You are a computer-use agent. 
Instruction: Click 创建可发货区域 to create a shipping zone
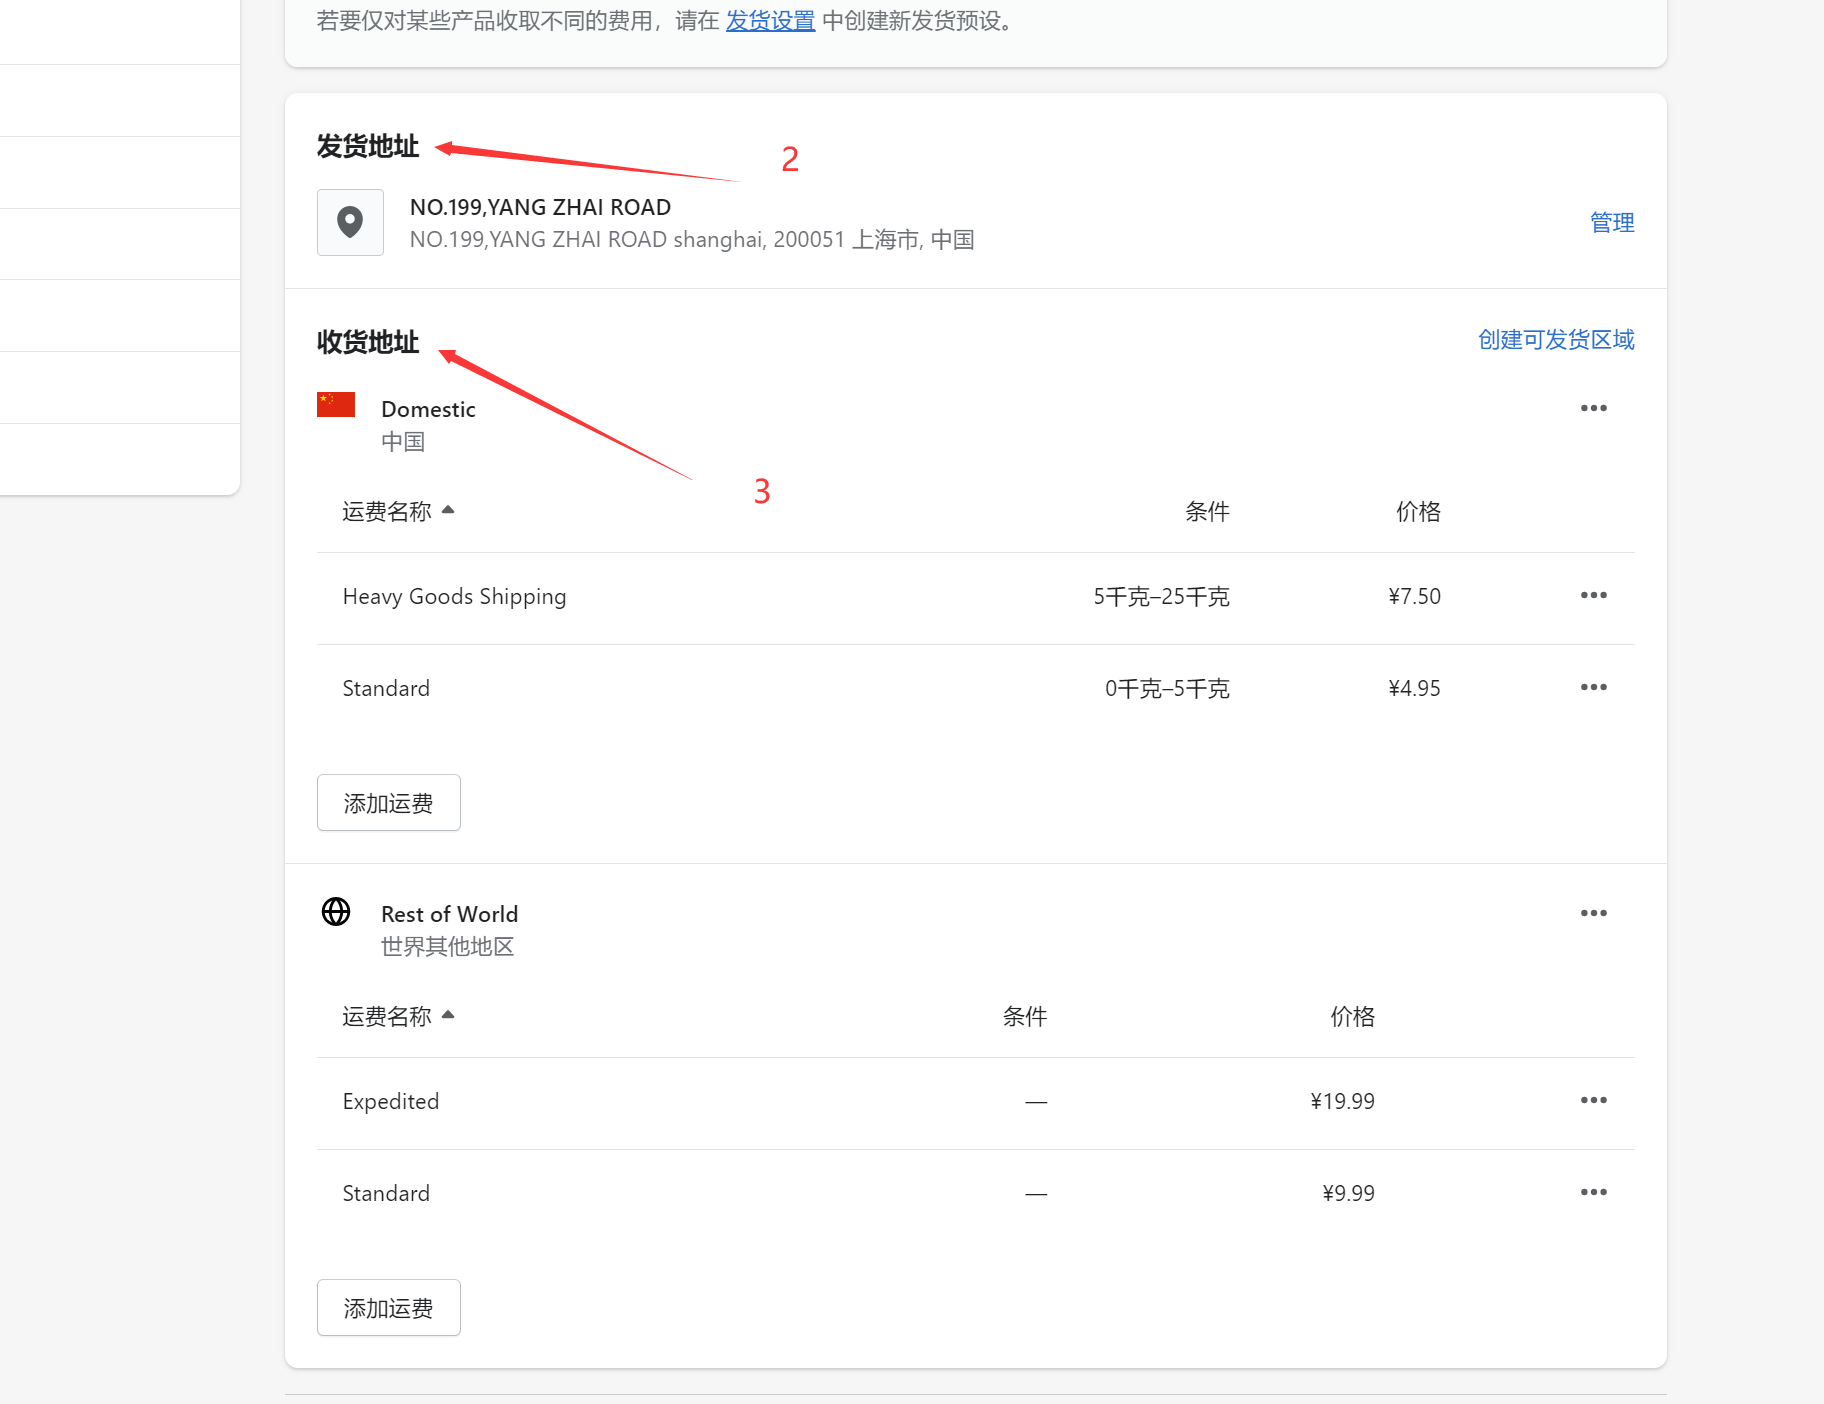tap(1556, 340)
